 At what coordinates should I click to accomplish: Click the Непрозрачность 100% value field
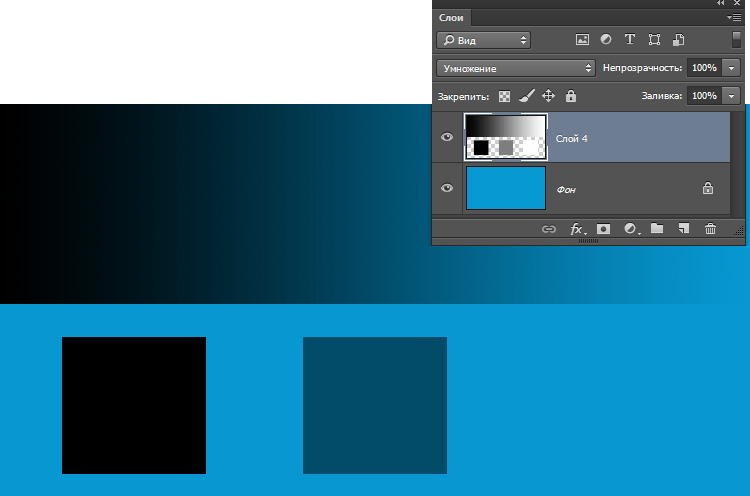[x=705, y=68]
